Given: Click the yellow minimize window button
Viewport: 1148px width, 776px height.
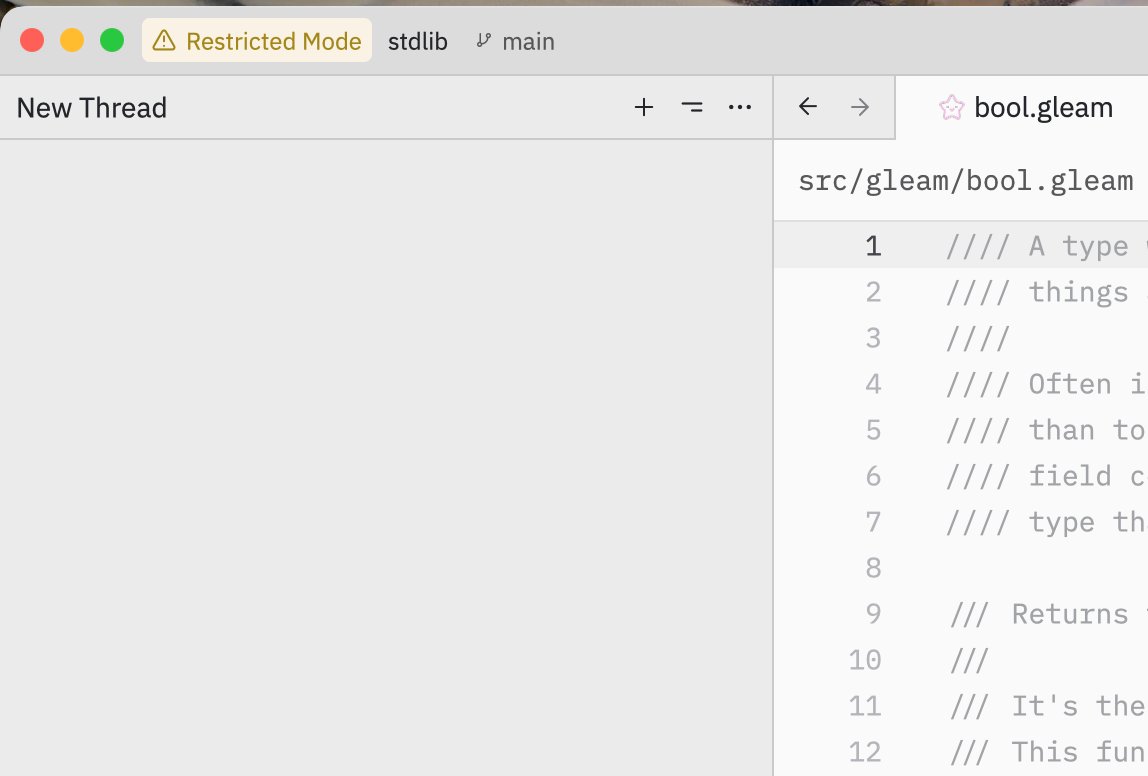Looking at the screenshot, I should click(x=72, y=40).
